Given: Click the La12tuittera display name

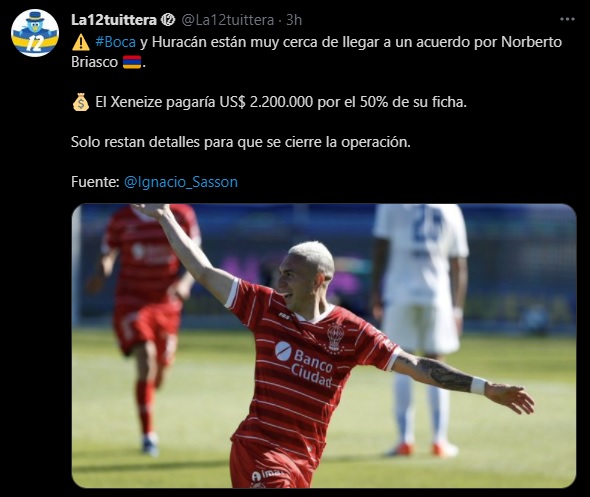Looking at the screenshot, I should click(x=114, y=20).
